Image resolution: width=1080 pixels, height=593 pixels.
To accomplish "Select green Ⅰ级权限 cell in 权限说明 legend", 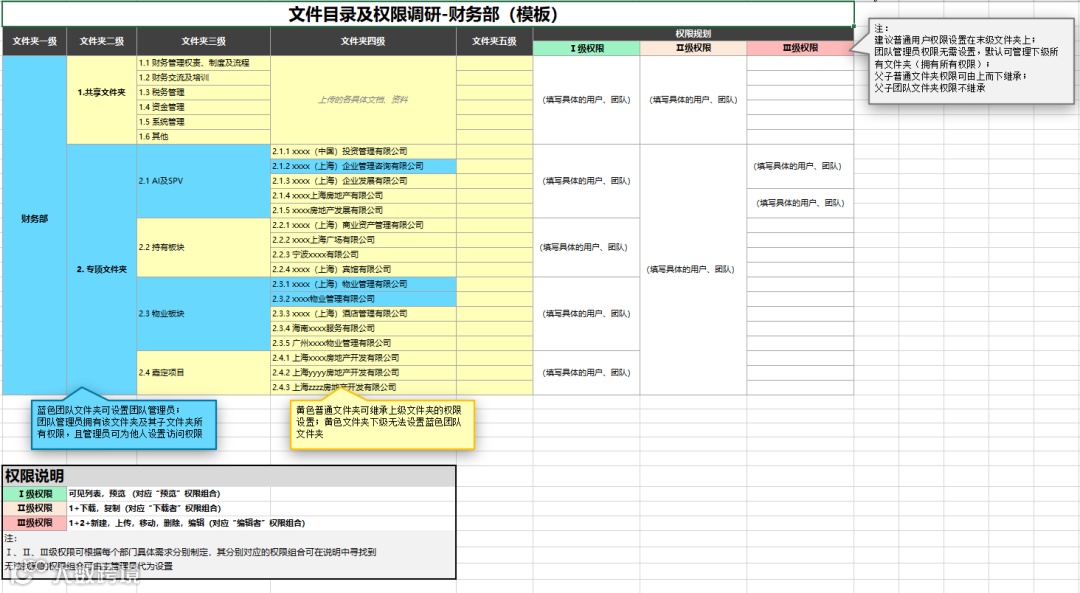I will click(x=34, y=494).
